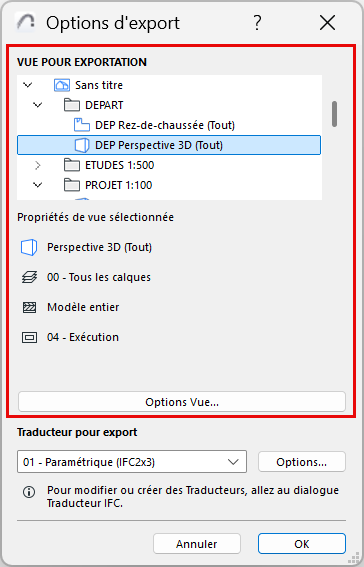Click the 3D icon beside Perspective 3D (Tout) property
364x567 pixels.
click(29, 247)
